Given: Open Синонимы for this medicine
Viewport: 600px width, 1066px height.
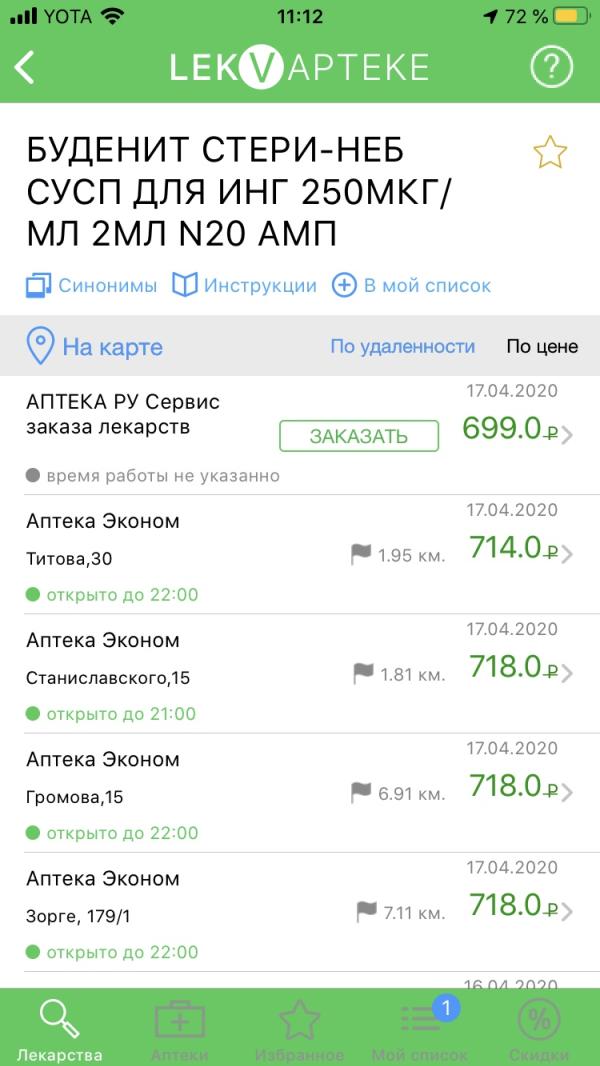Looking at the screenshot, I should pos(92,286).
